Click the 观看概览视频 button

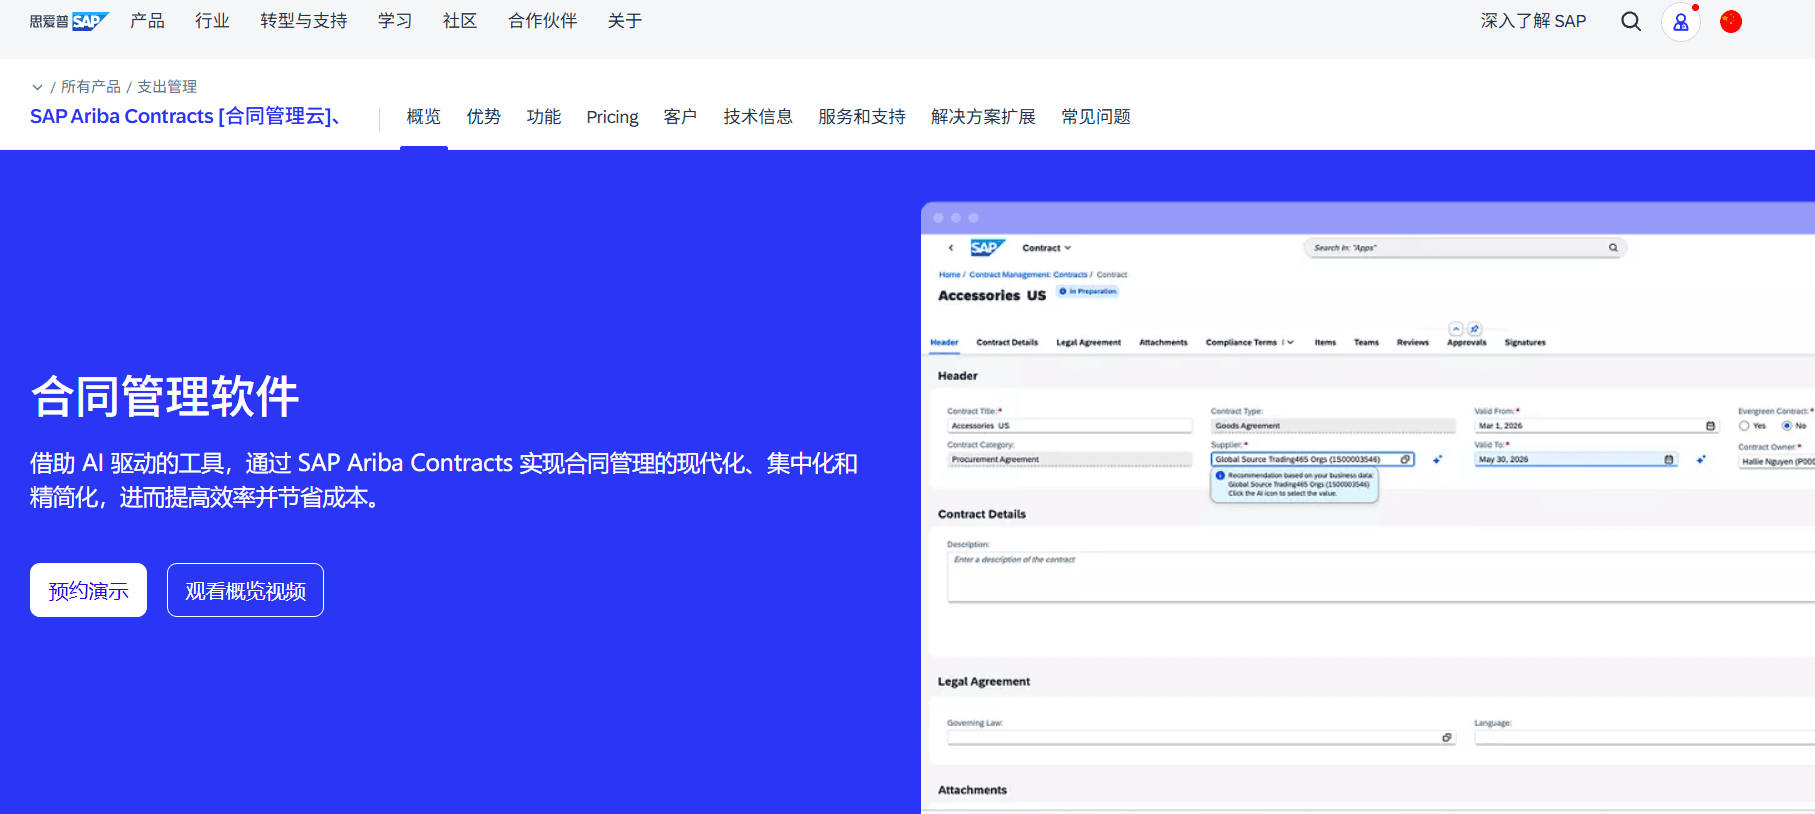[245, 590]
